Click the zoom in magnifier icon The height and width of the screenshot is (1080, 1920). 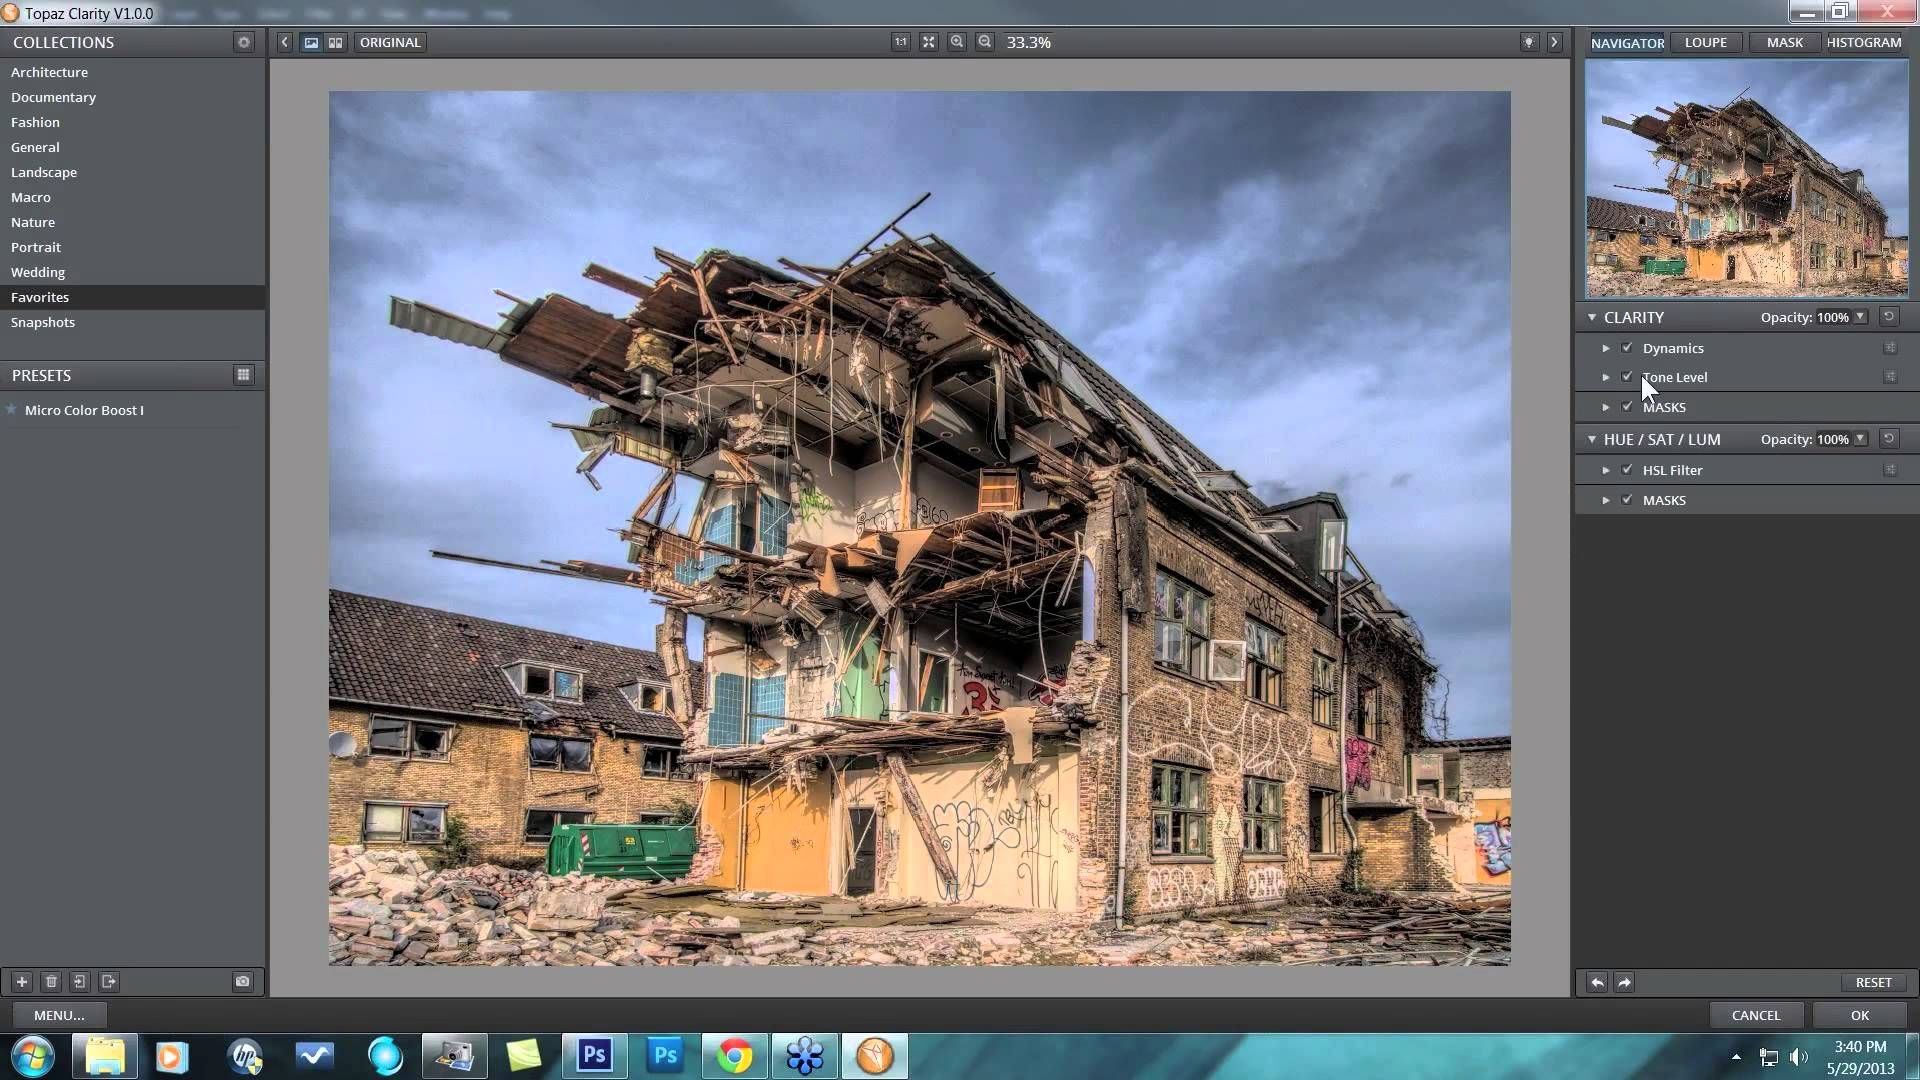coord(957,42)
